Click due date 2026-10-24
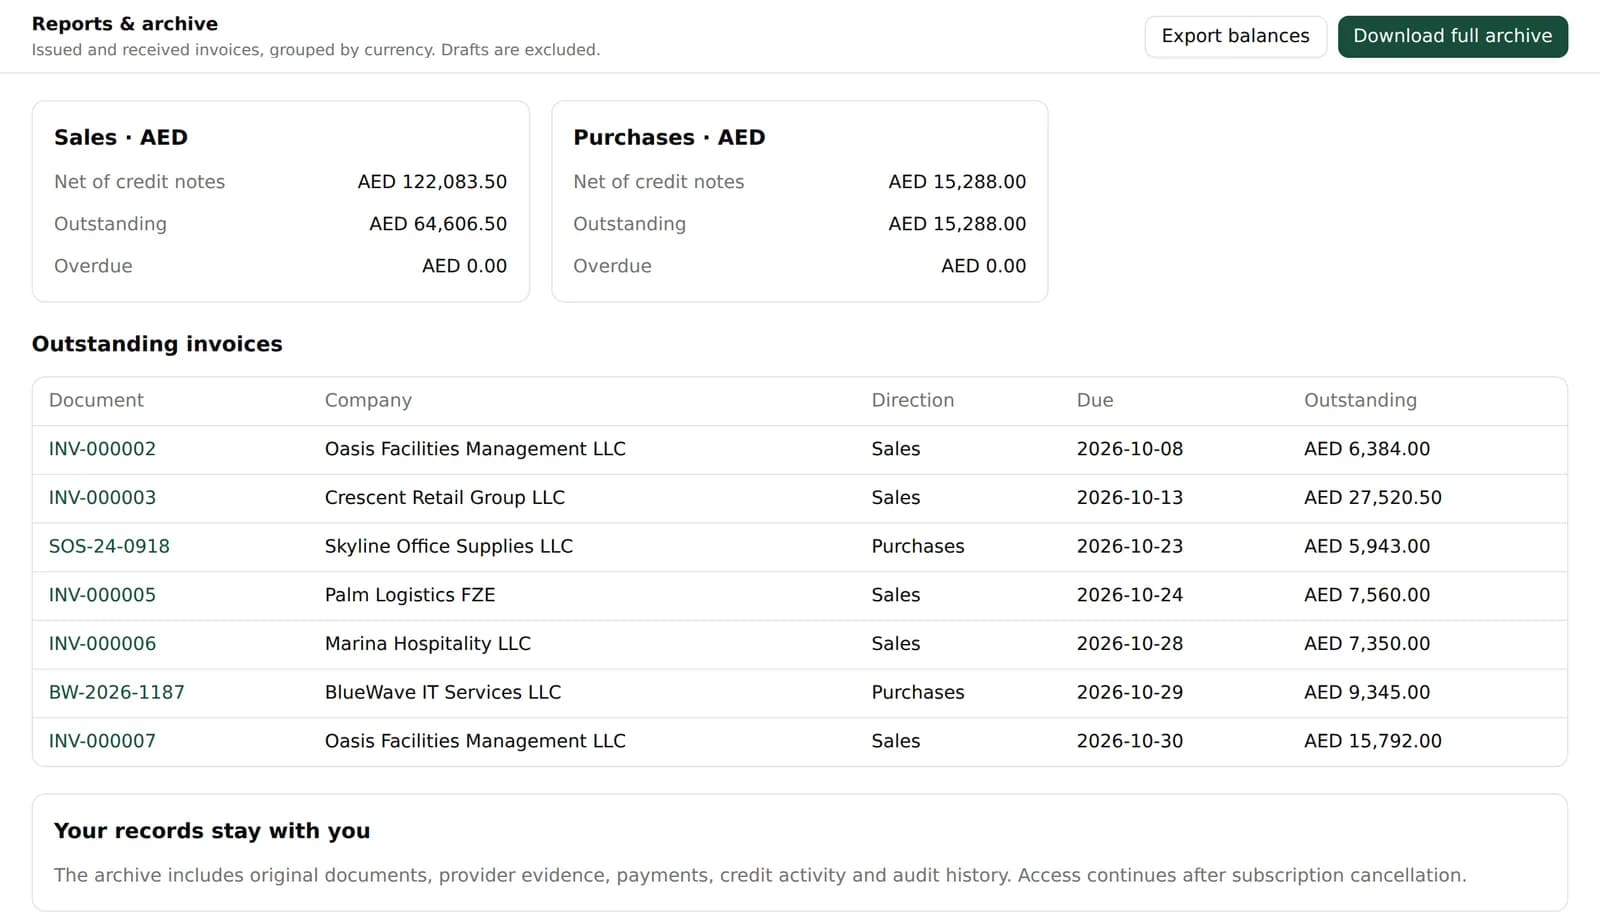Viewport: 1600px width, 921px height. coord(1130,595)
